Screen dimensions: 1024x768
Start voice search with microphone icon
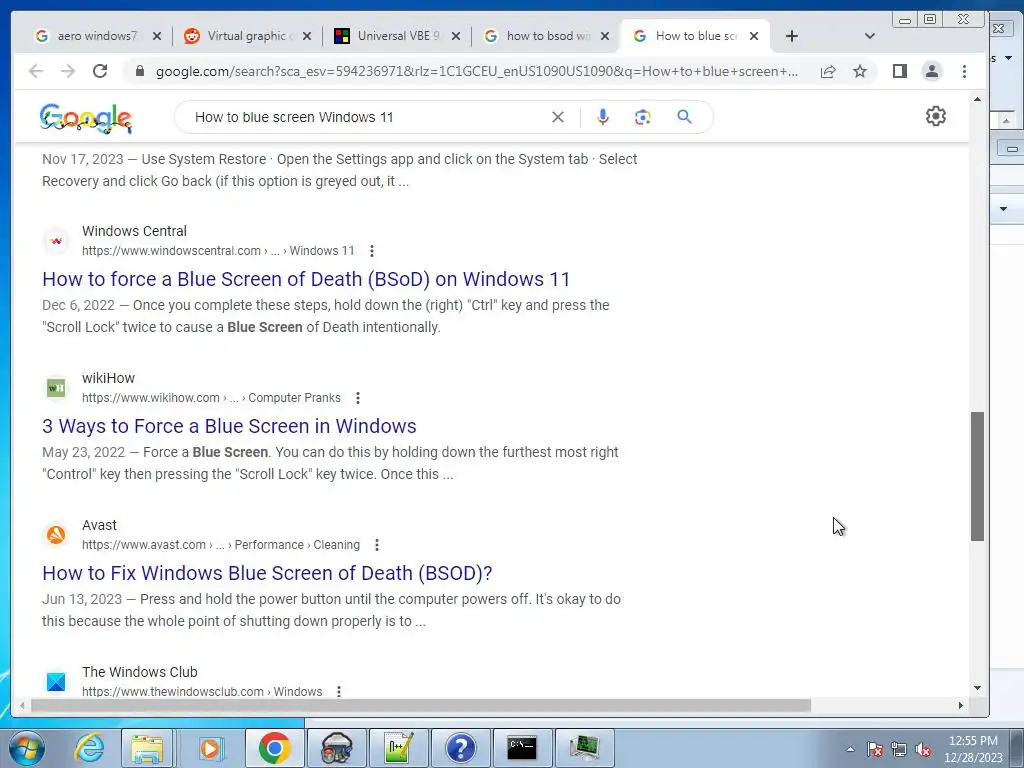[x=603, y=117]
